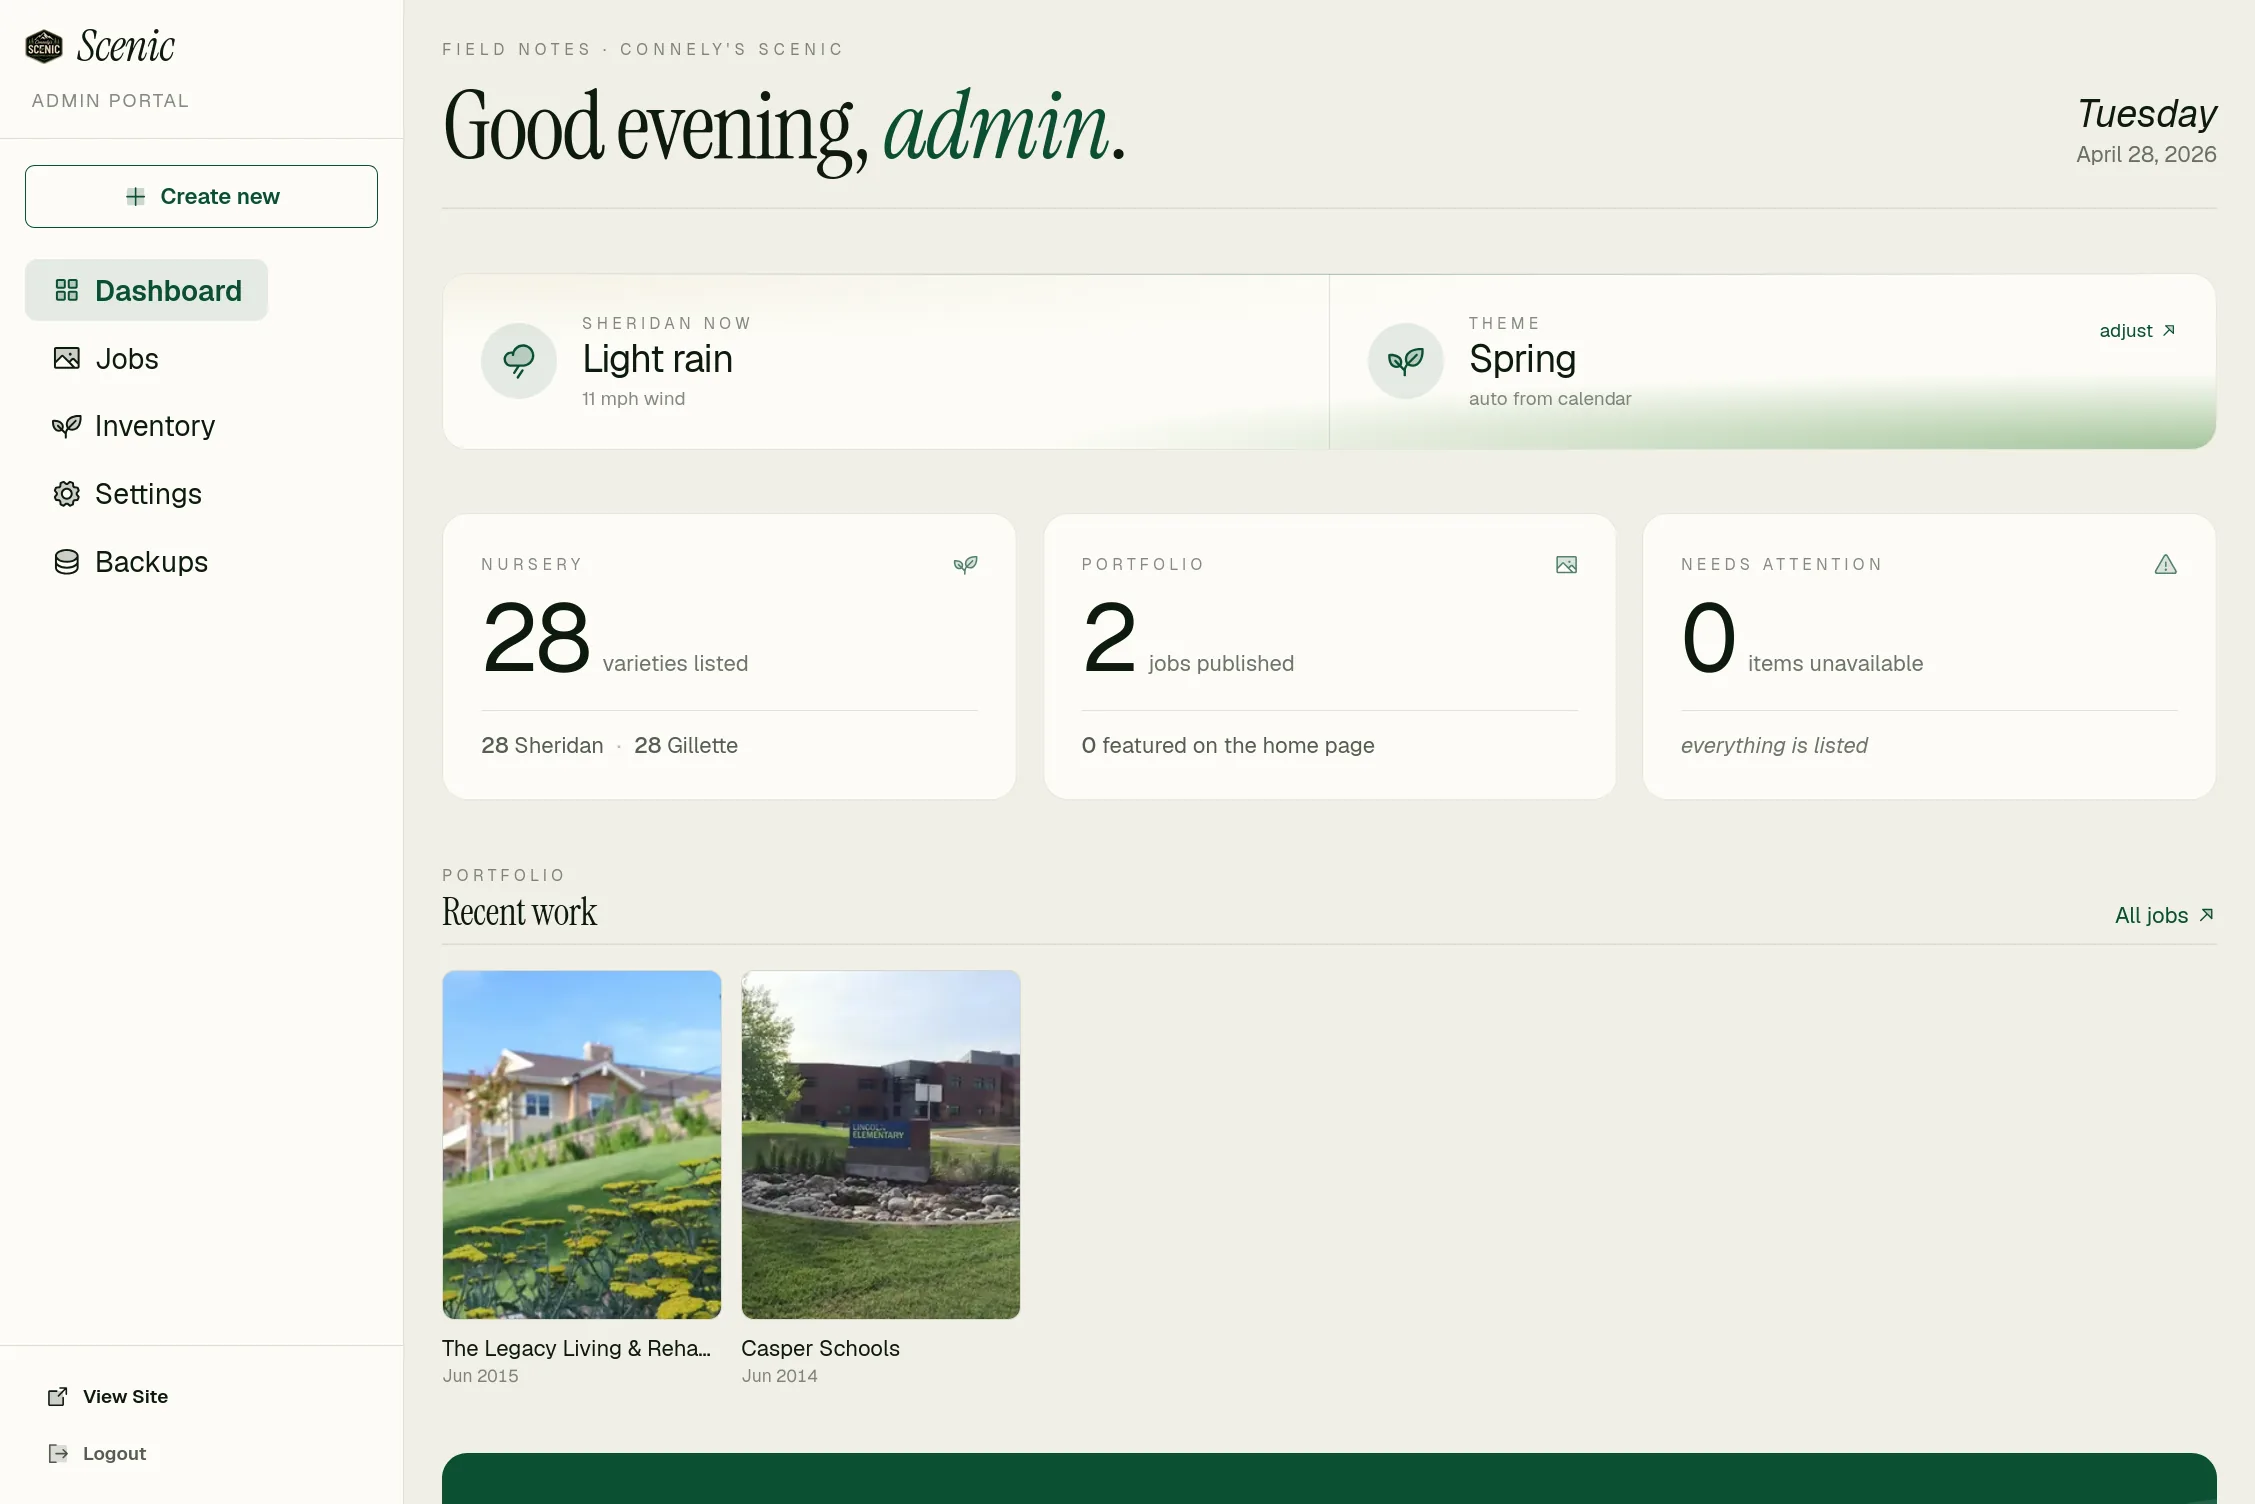Click the 'Tuesday' day label
The width and height of the screenshot is (2256, 1504).
2147,113
